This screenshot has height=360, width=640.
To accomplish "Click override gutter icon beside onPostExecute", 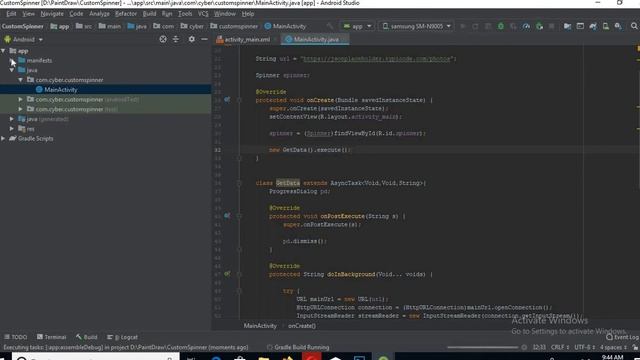I will click(227, 216).
